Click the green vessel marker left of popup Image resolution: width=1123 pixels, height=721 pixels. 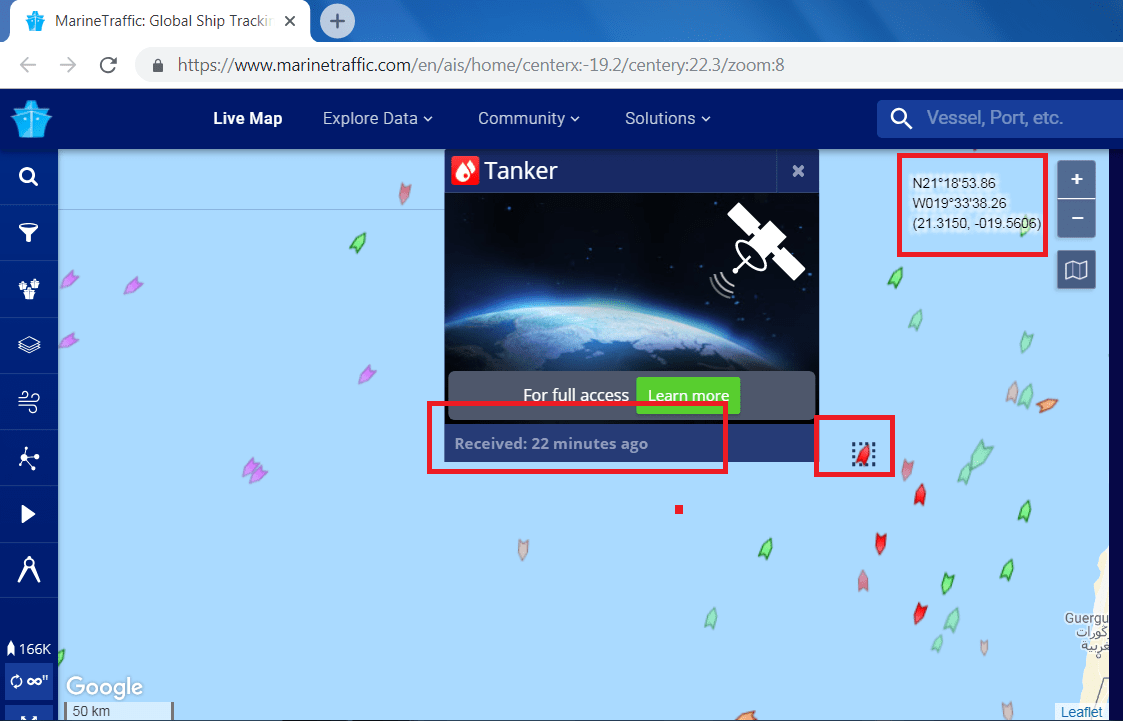coord(358,243)
